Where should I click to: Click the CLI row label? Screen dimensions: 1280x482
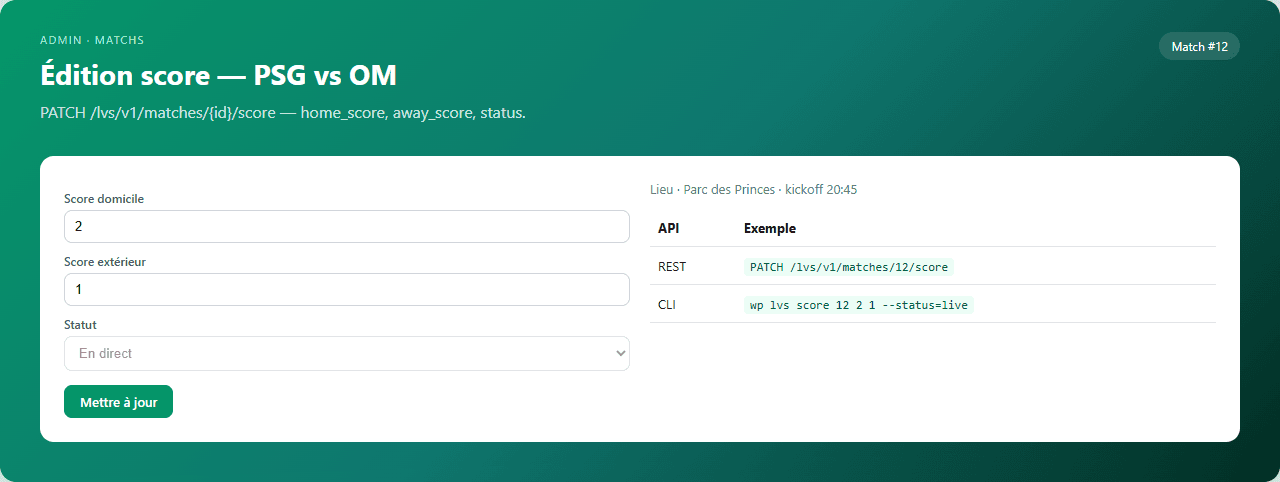pos(667,305)
